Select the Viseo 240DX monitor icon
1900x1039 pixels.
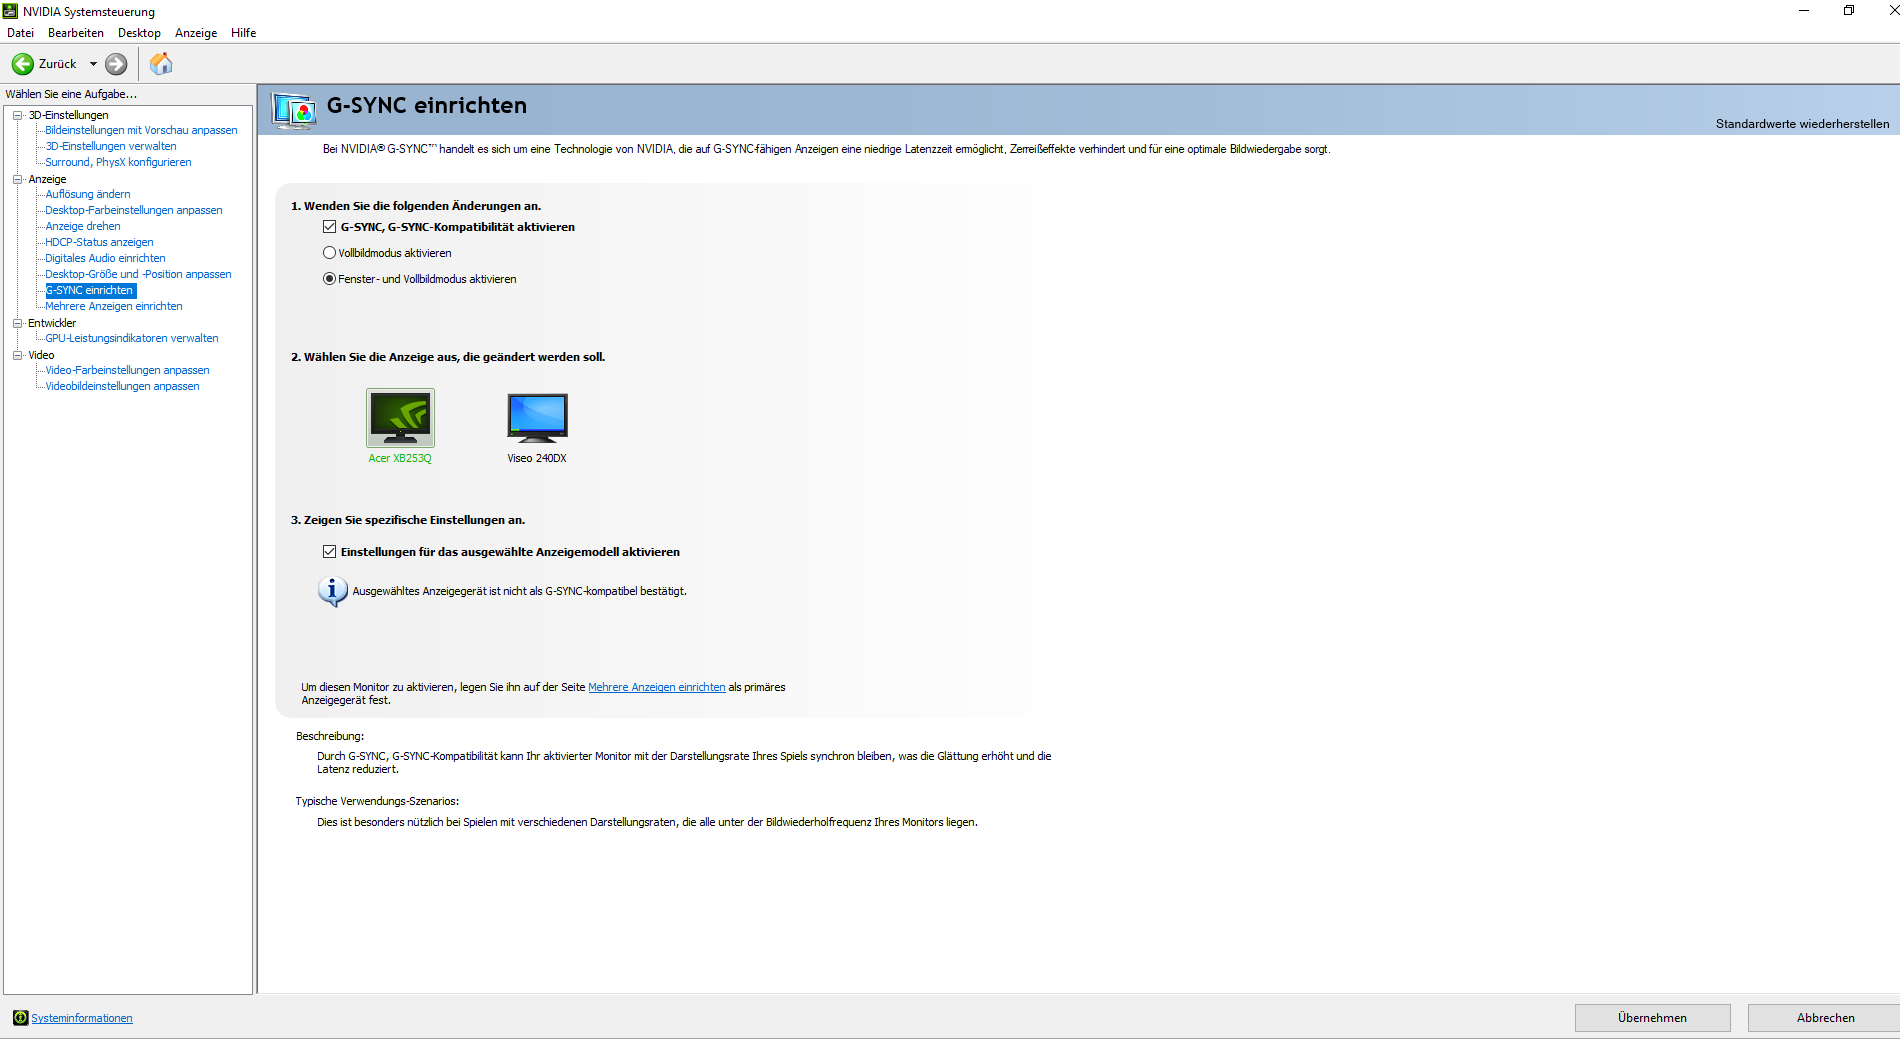point(537,417)
